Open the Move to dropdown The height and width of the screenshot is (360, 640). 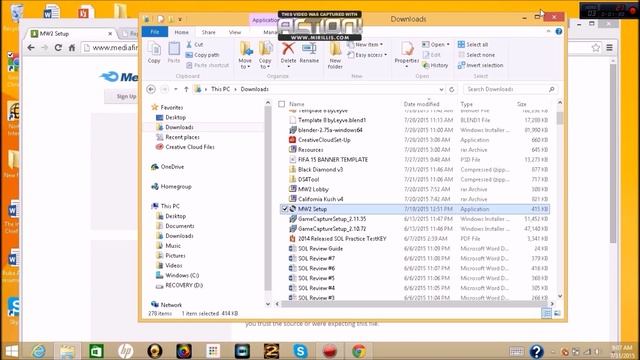245,64
